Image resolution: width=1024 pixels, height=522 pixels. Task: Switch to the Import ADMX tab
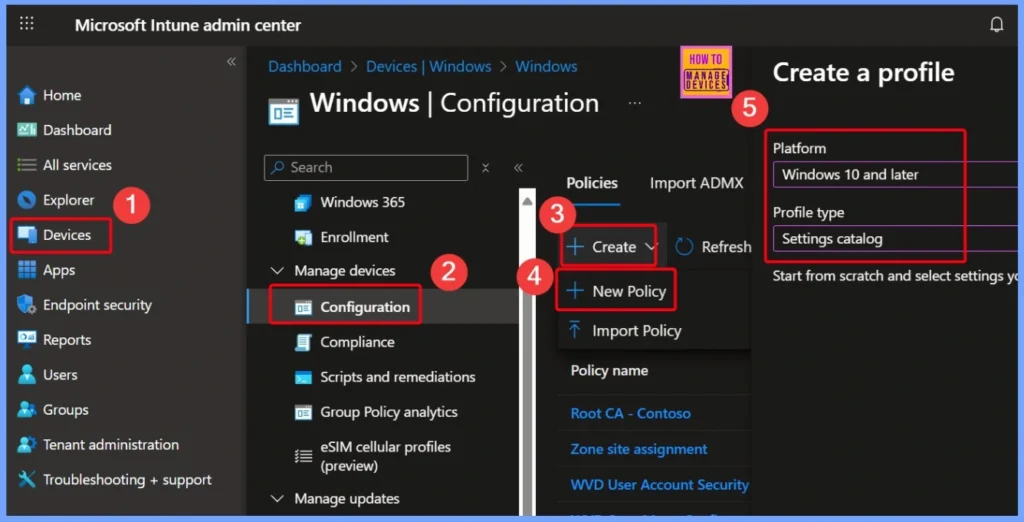[x=696, y=183]
